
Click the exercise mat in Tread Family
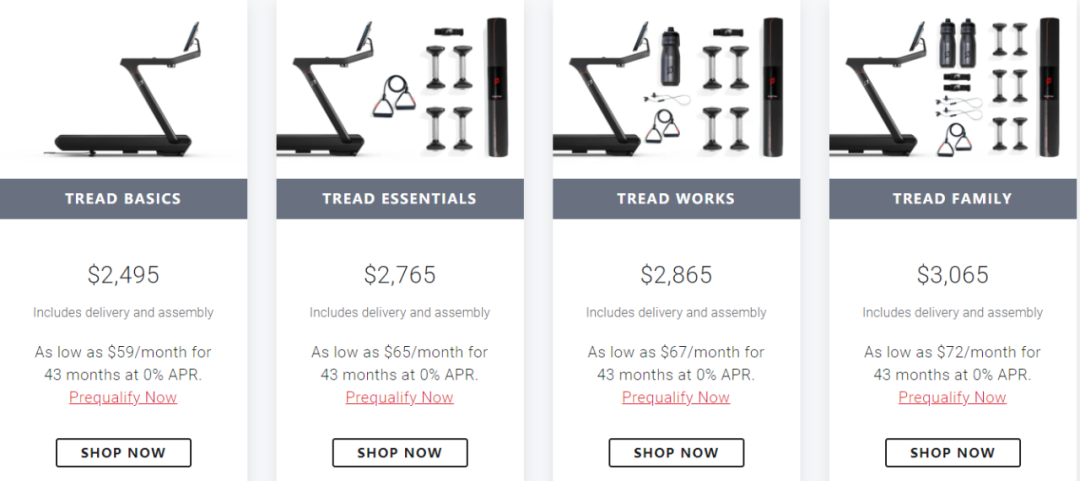(1049, 87)
